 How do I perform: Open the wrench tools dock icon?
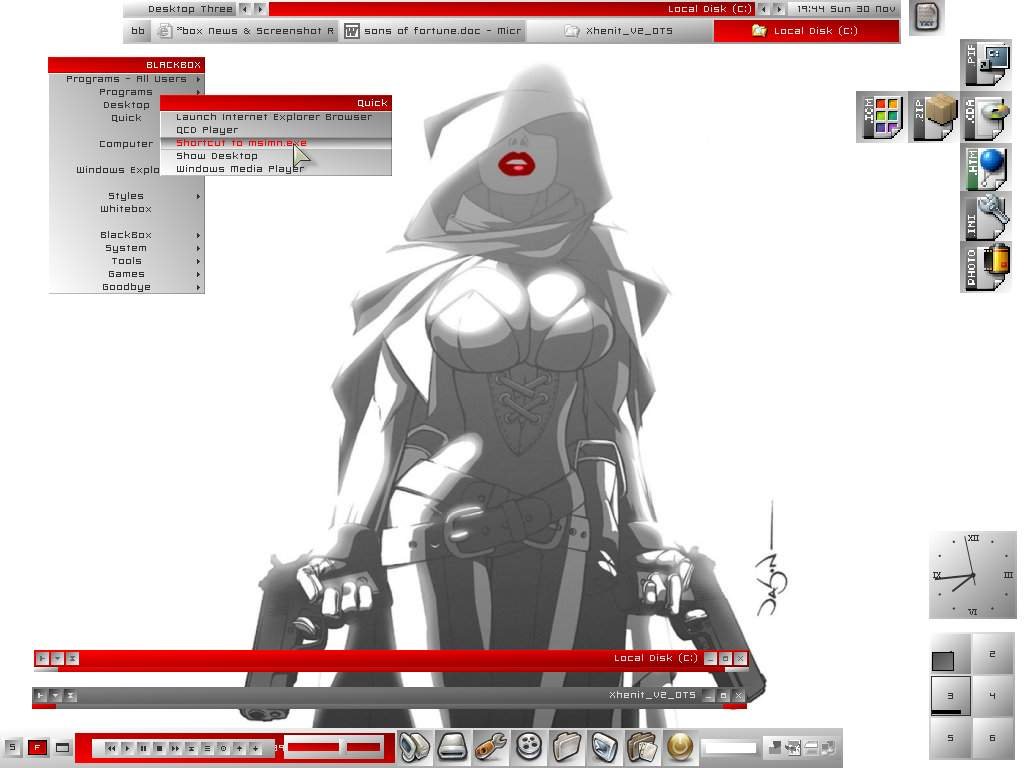490,746
